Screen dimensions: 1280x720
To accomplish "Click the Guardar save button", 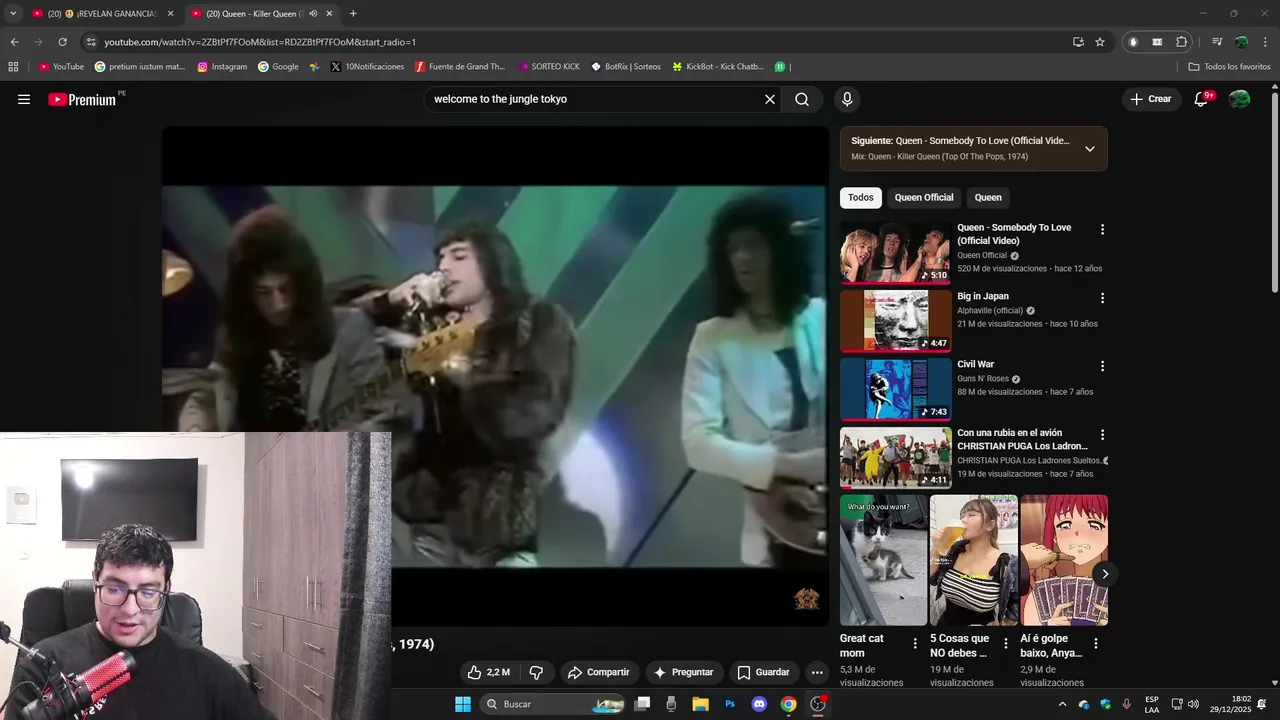I will [x=763, y=672].
